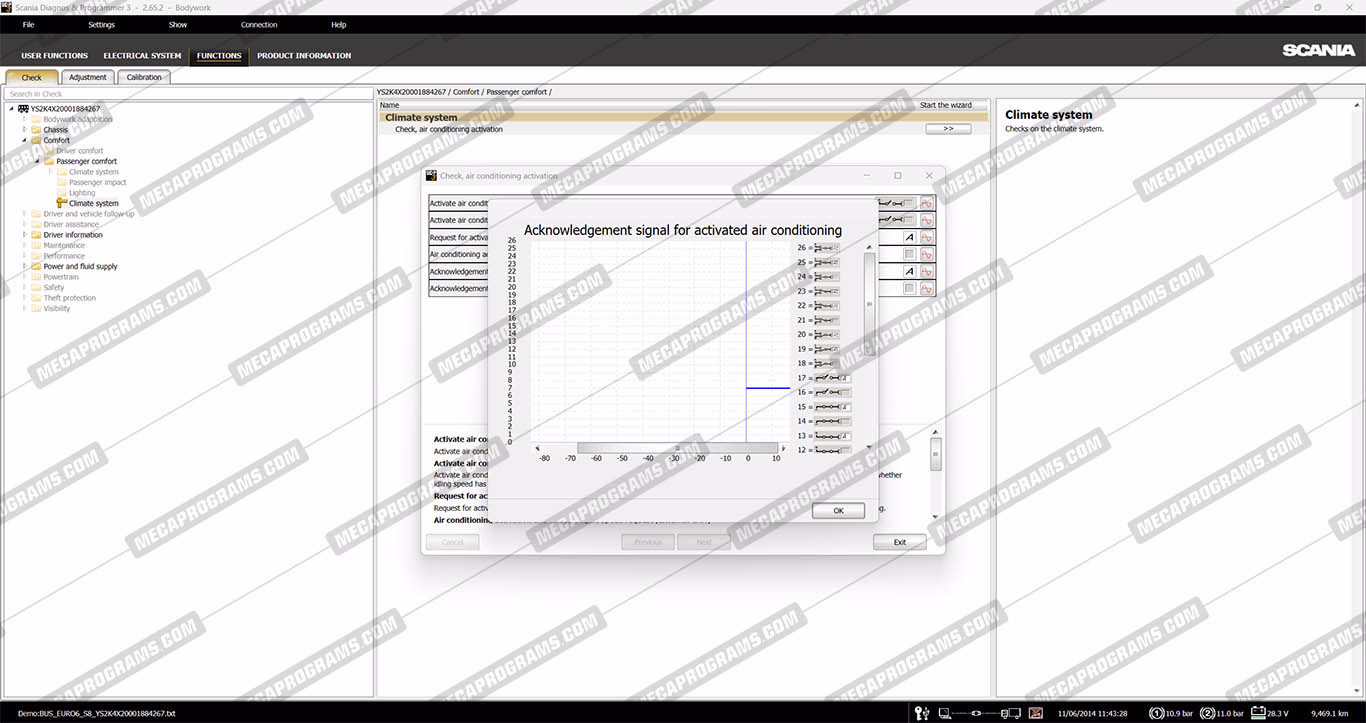
Task: Click the switch symbol for legend value 26
Action: tap(828, 247)
